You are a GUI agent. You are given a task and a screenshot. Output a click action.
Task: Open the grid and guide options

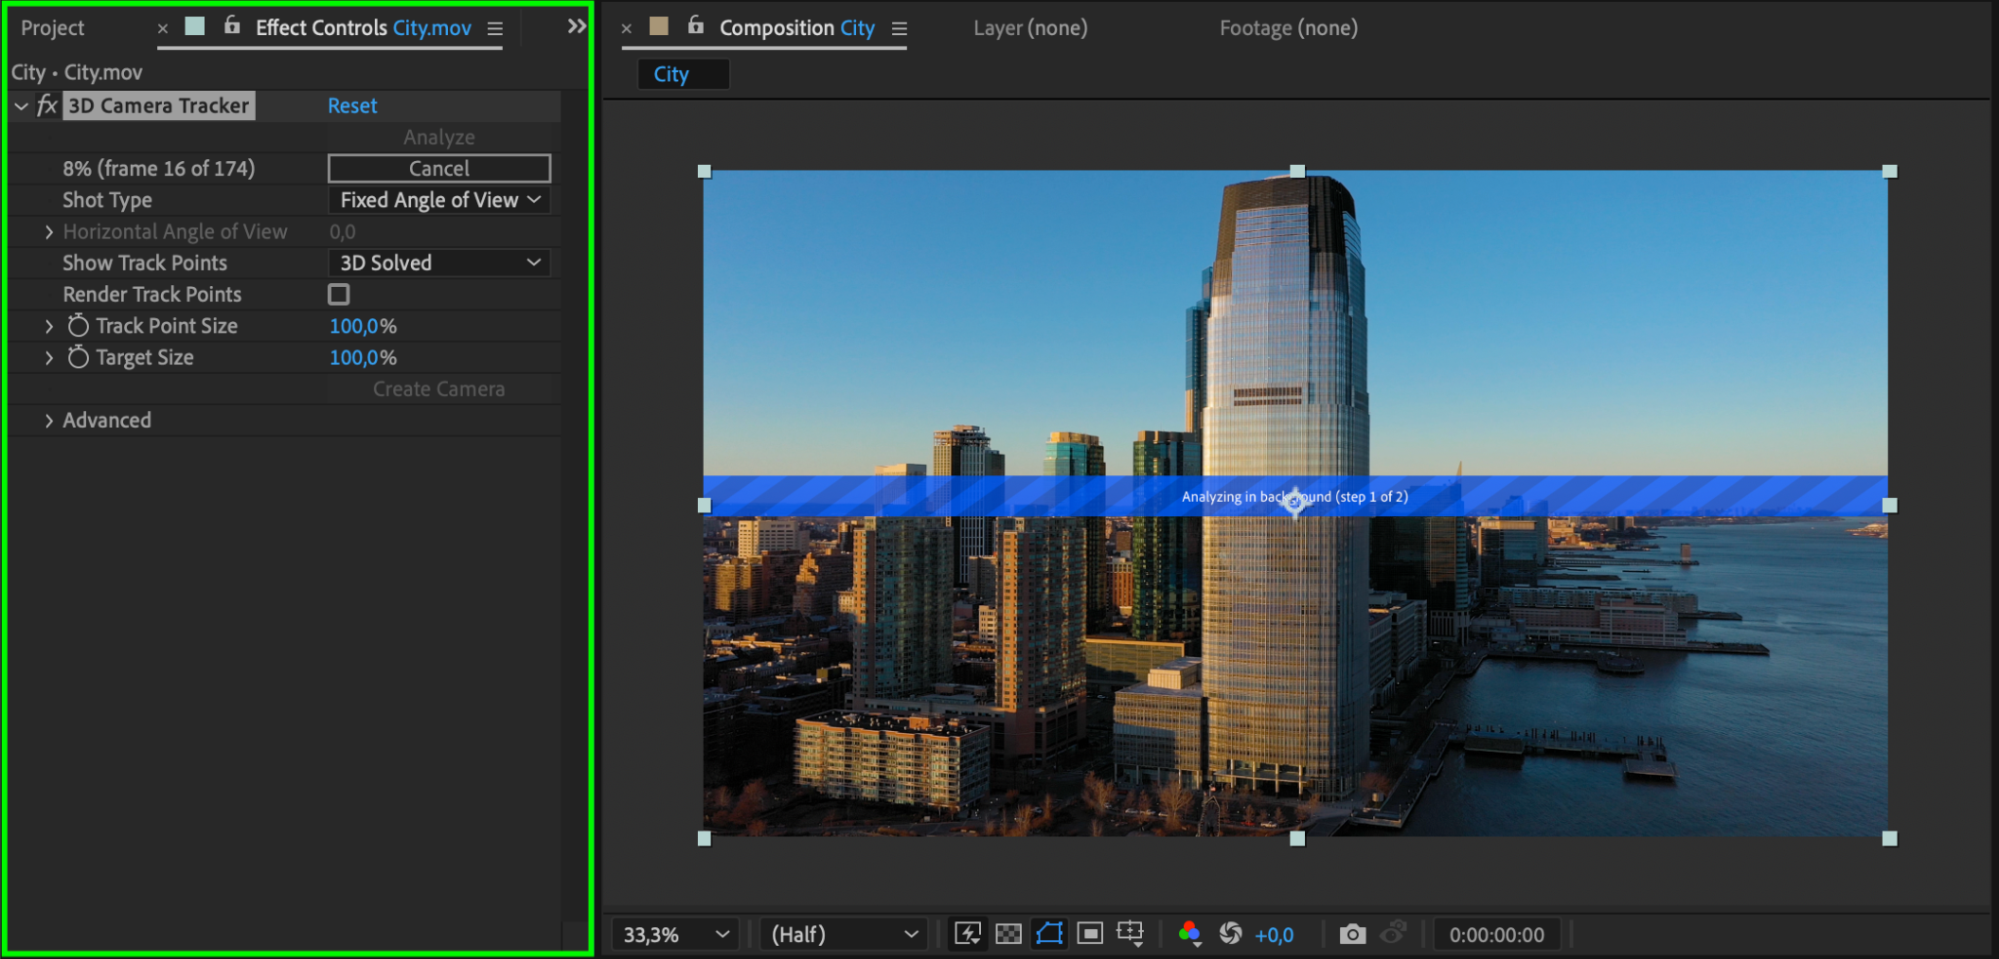(x=1130, y=934)
